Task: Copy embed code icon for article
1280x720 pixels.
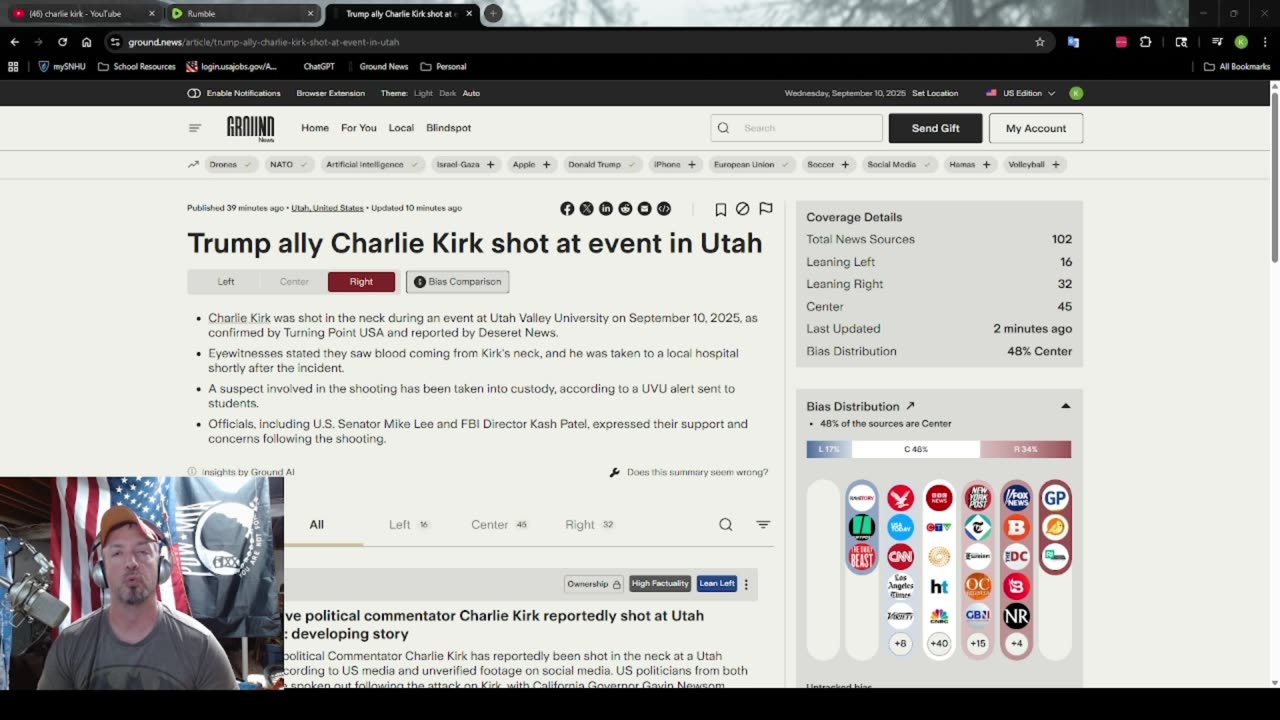Action: (664, 209)
